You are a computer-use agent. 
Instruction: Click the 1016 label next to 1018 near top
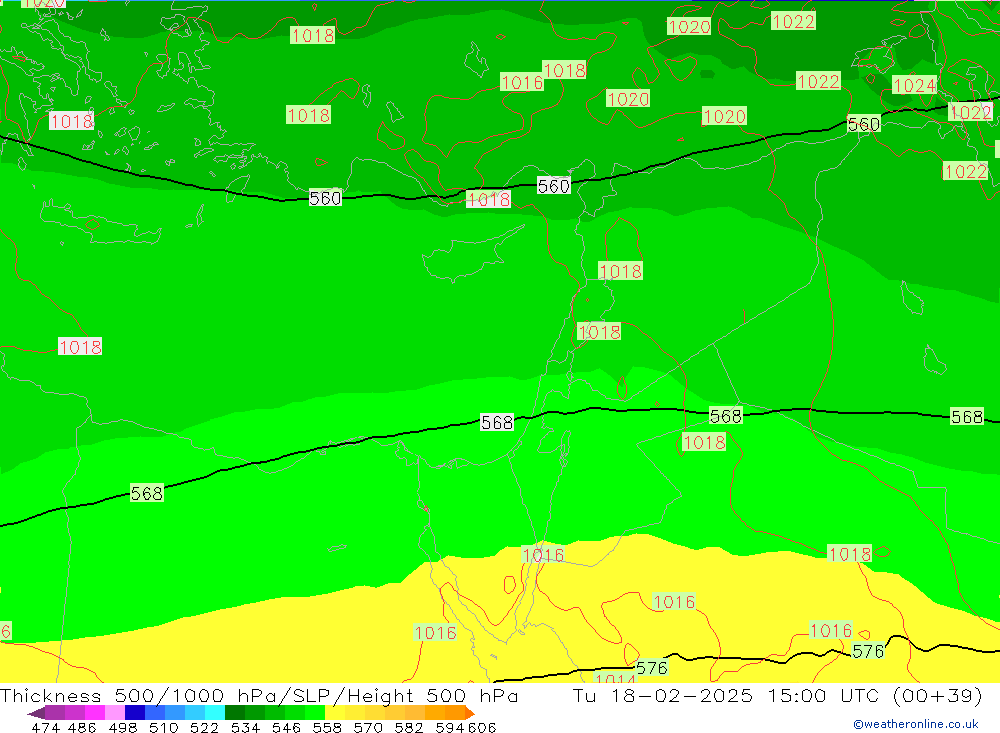tap(522, 82)
